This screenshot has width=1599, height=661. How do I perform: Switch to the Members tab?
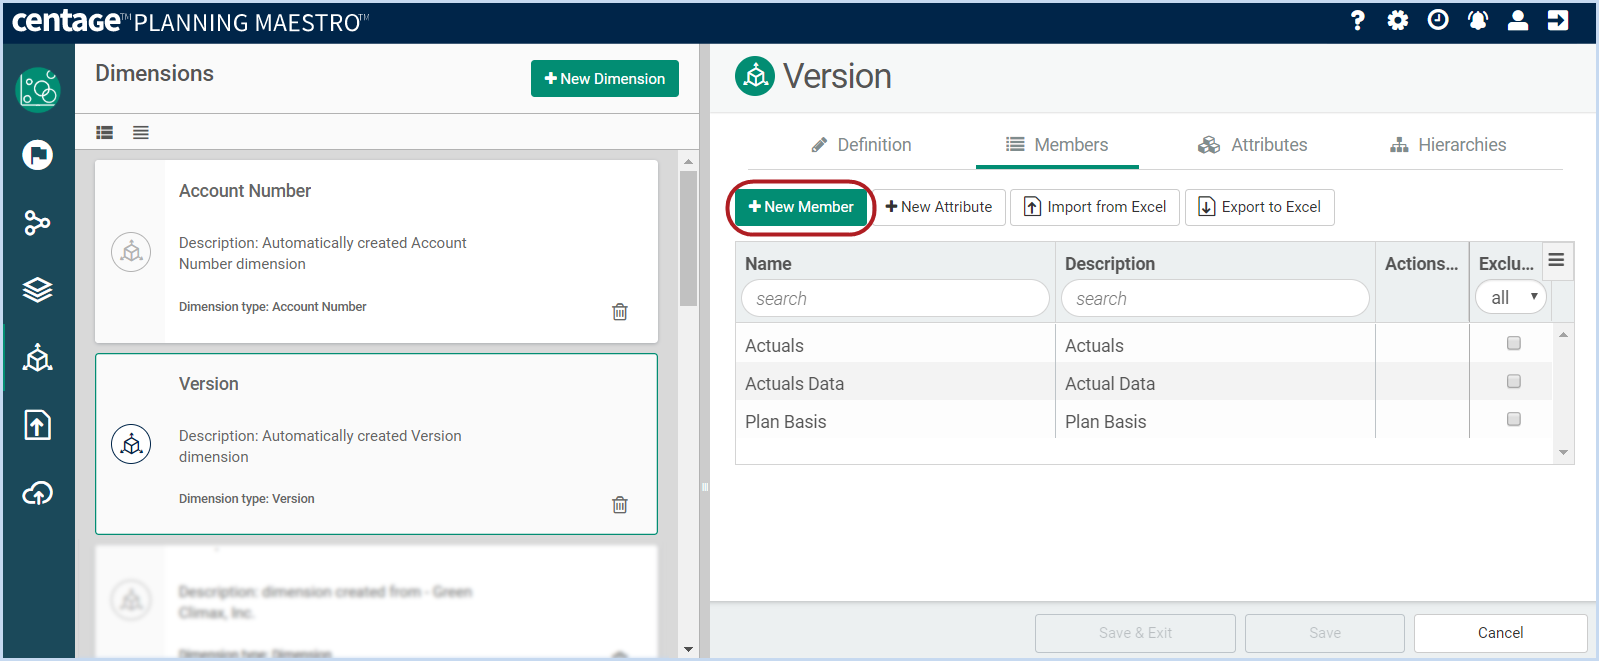(x=1057, y=145)
